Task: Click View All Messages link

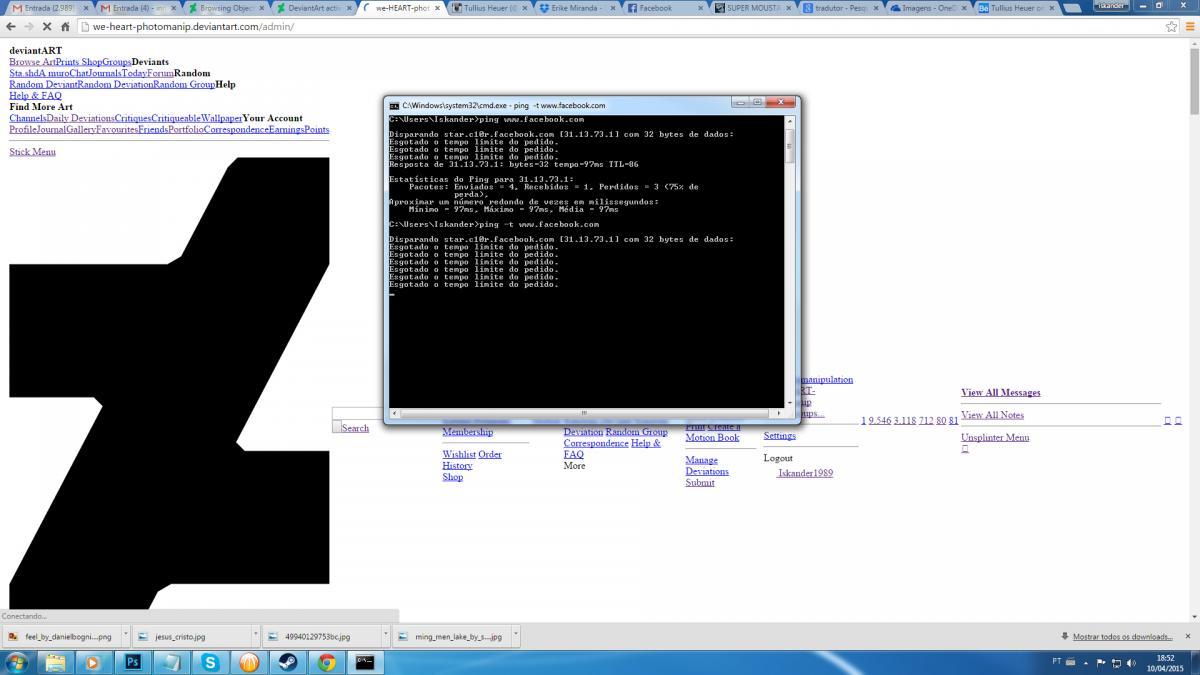Action: (1001, 393)
